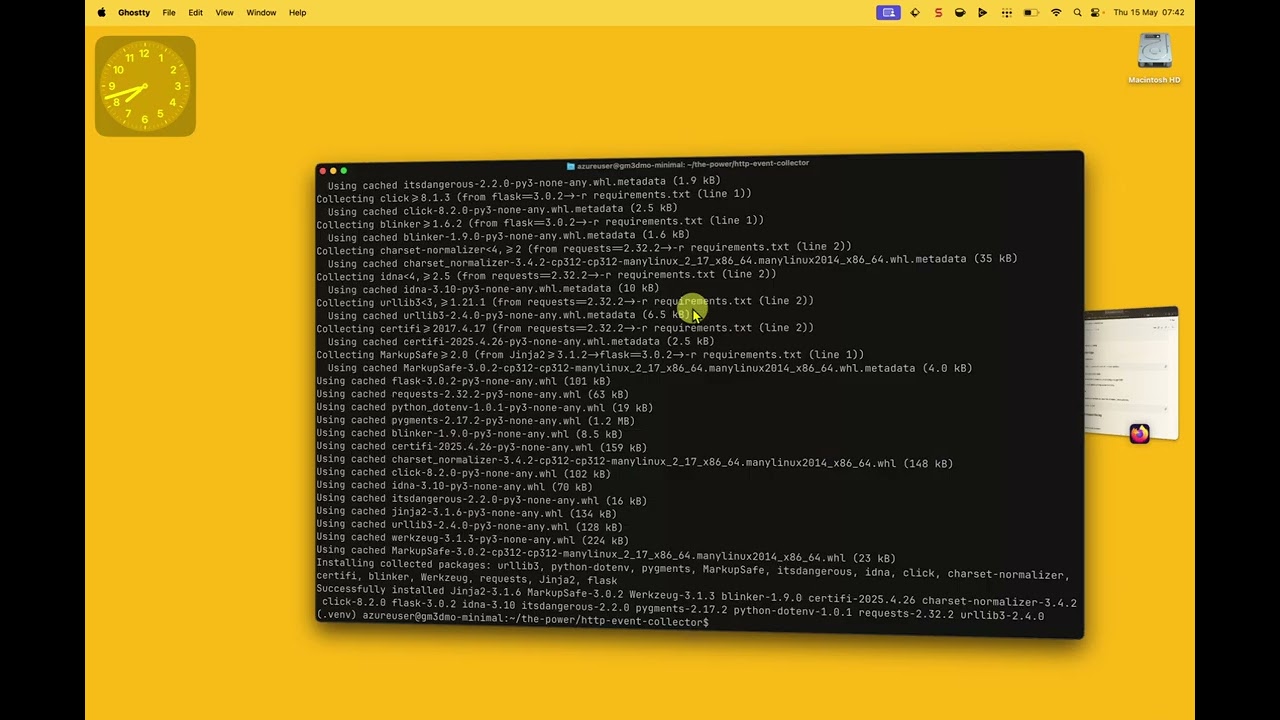1280x720 pixels.
Task: Open the Wi-Fi menu
Action: 1056,12
